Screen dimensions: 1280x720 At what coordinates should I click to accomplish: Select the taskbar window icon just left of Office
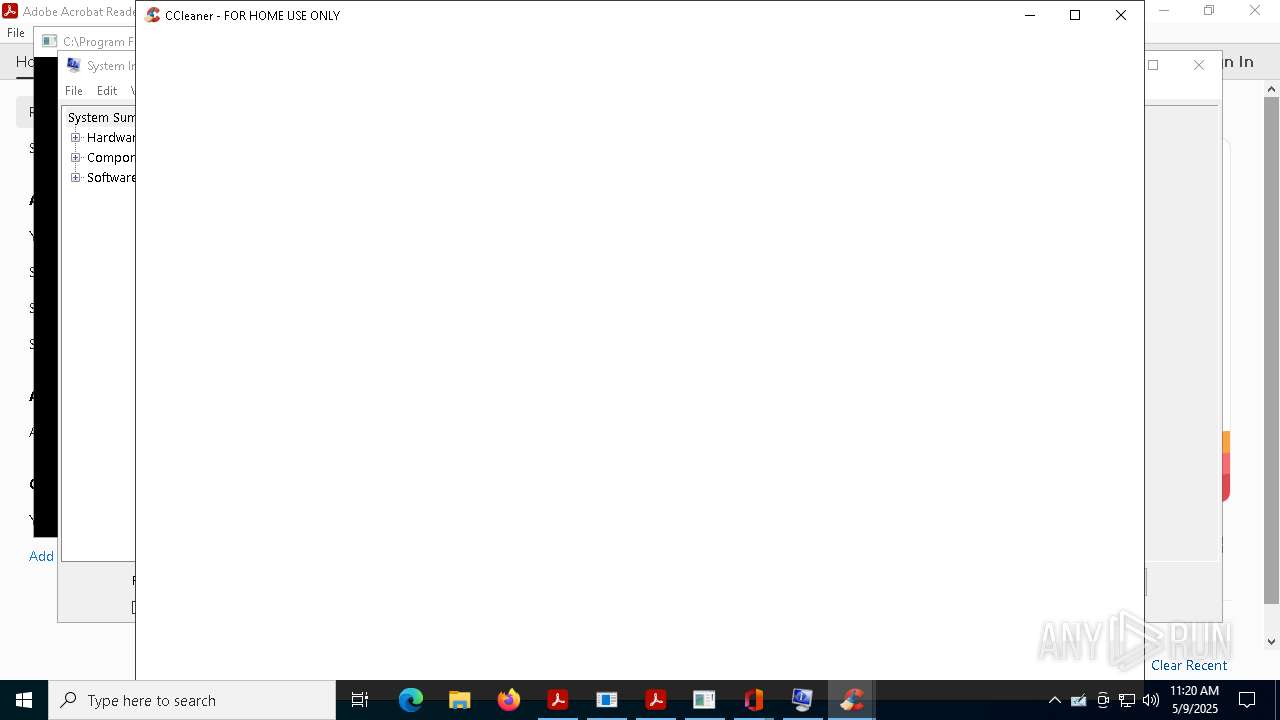point(705,700)
